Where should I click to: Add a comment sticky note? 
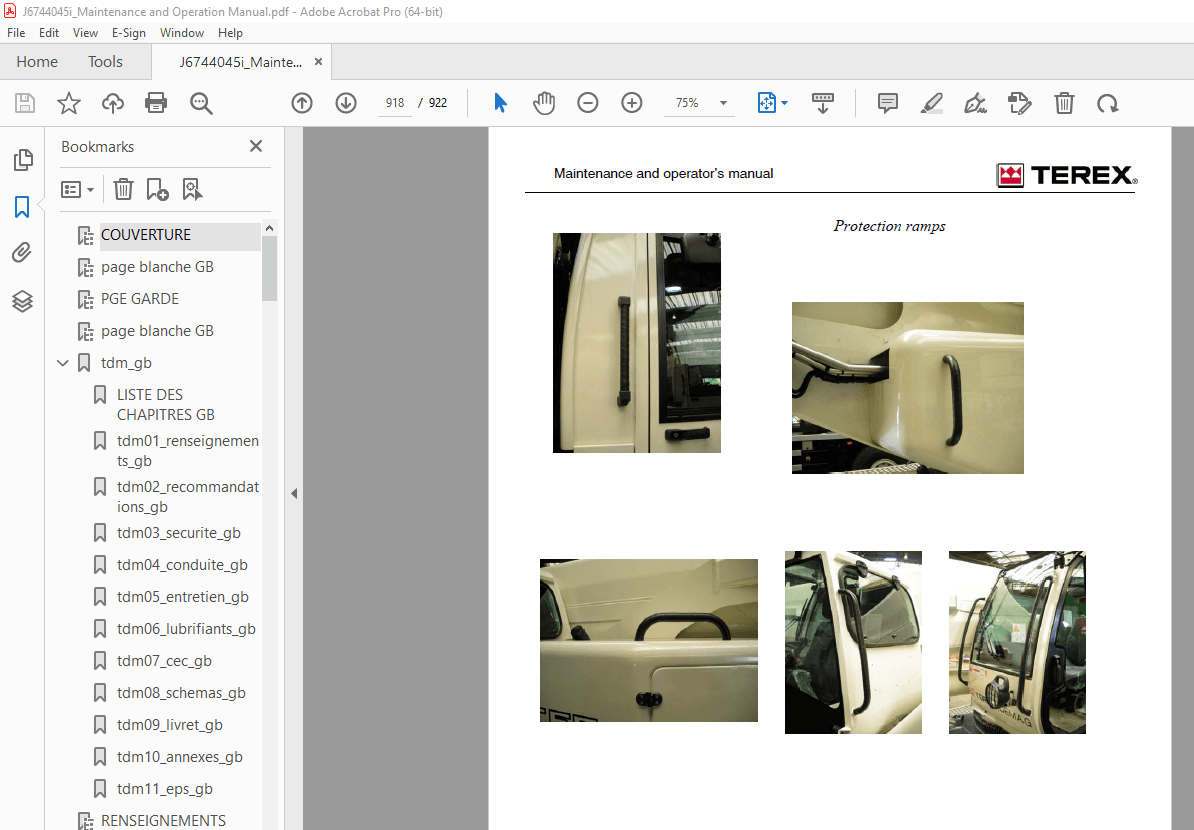887,103
